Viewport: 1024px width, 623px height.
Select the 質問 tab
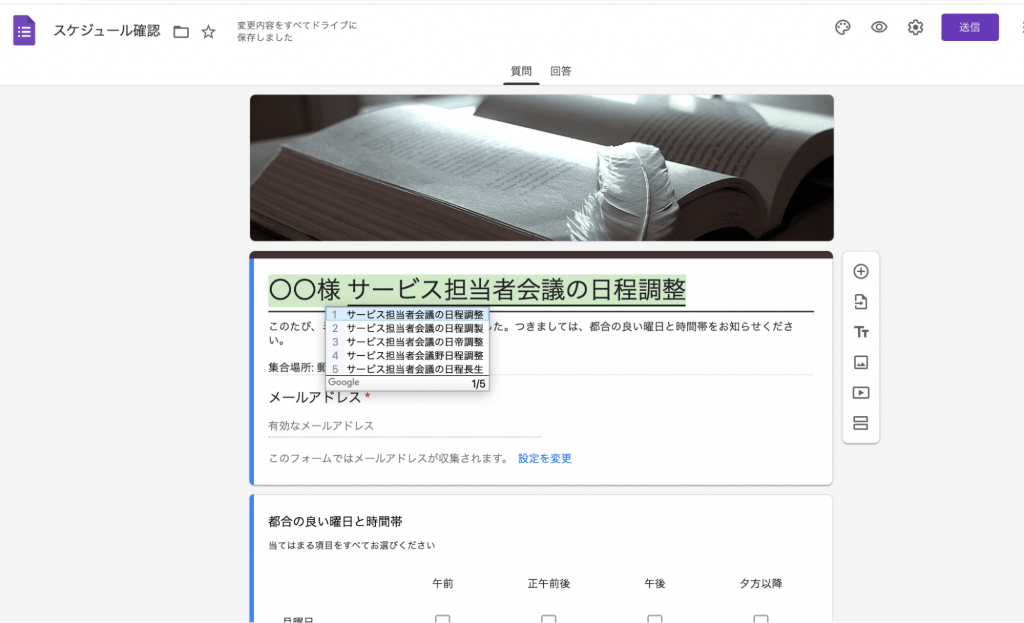tap(521, 71)
